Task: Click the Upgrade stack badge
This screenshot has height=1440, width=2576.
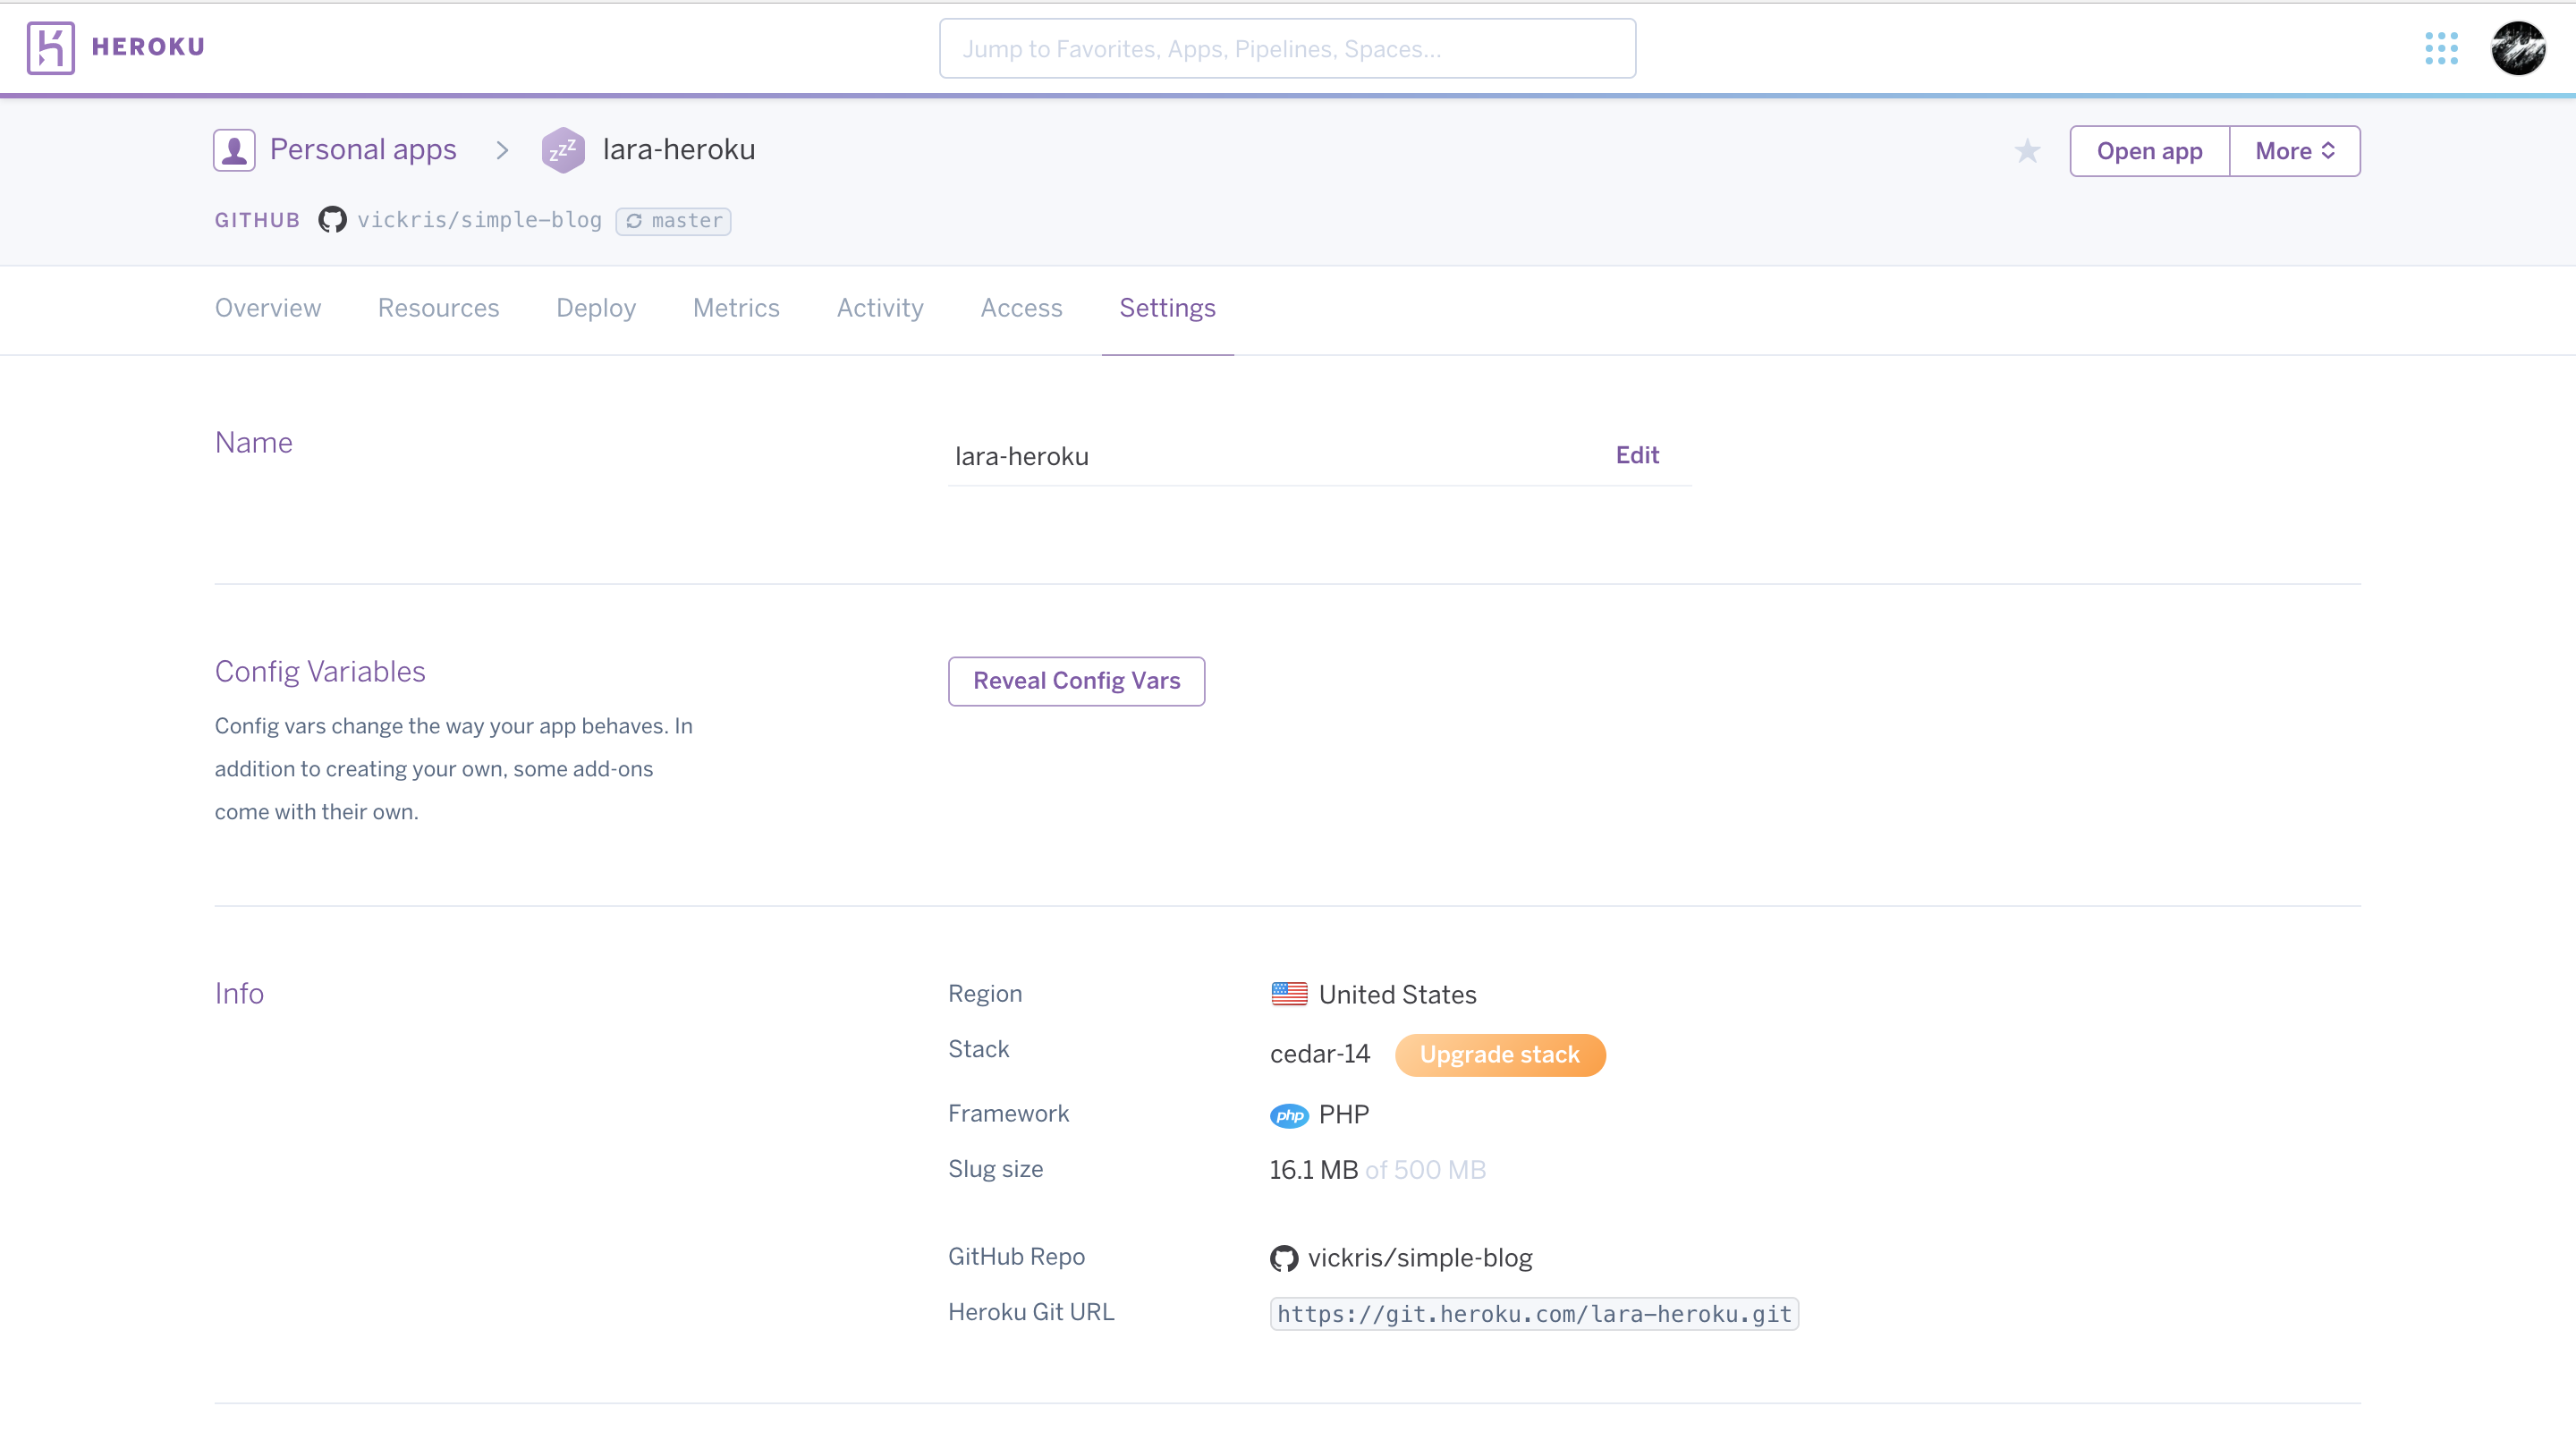Action: point(1499,1055)
